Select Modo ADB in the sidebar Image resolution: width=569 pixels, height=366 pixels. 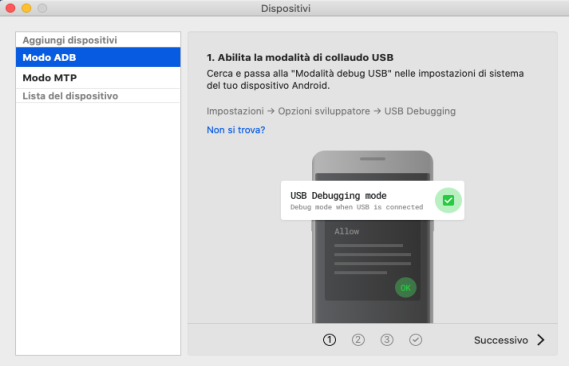[x=98, y=57]
